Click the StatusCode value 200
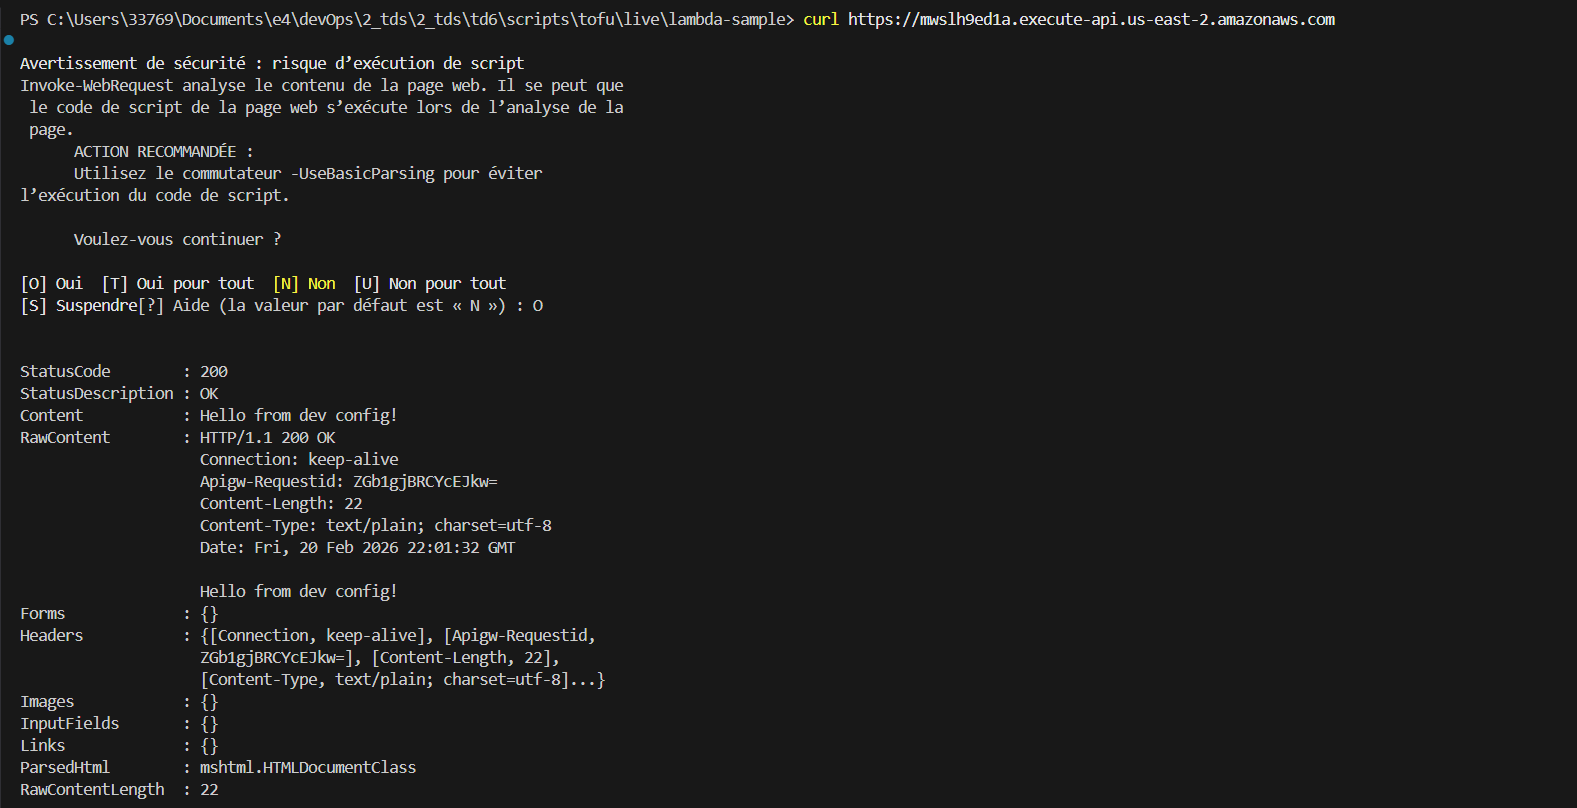Viewport: 1577px width, 808px height. [214, 372]
